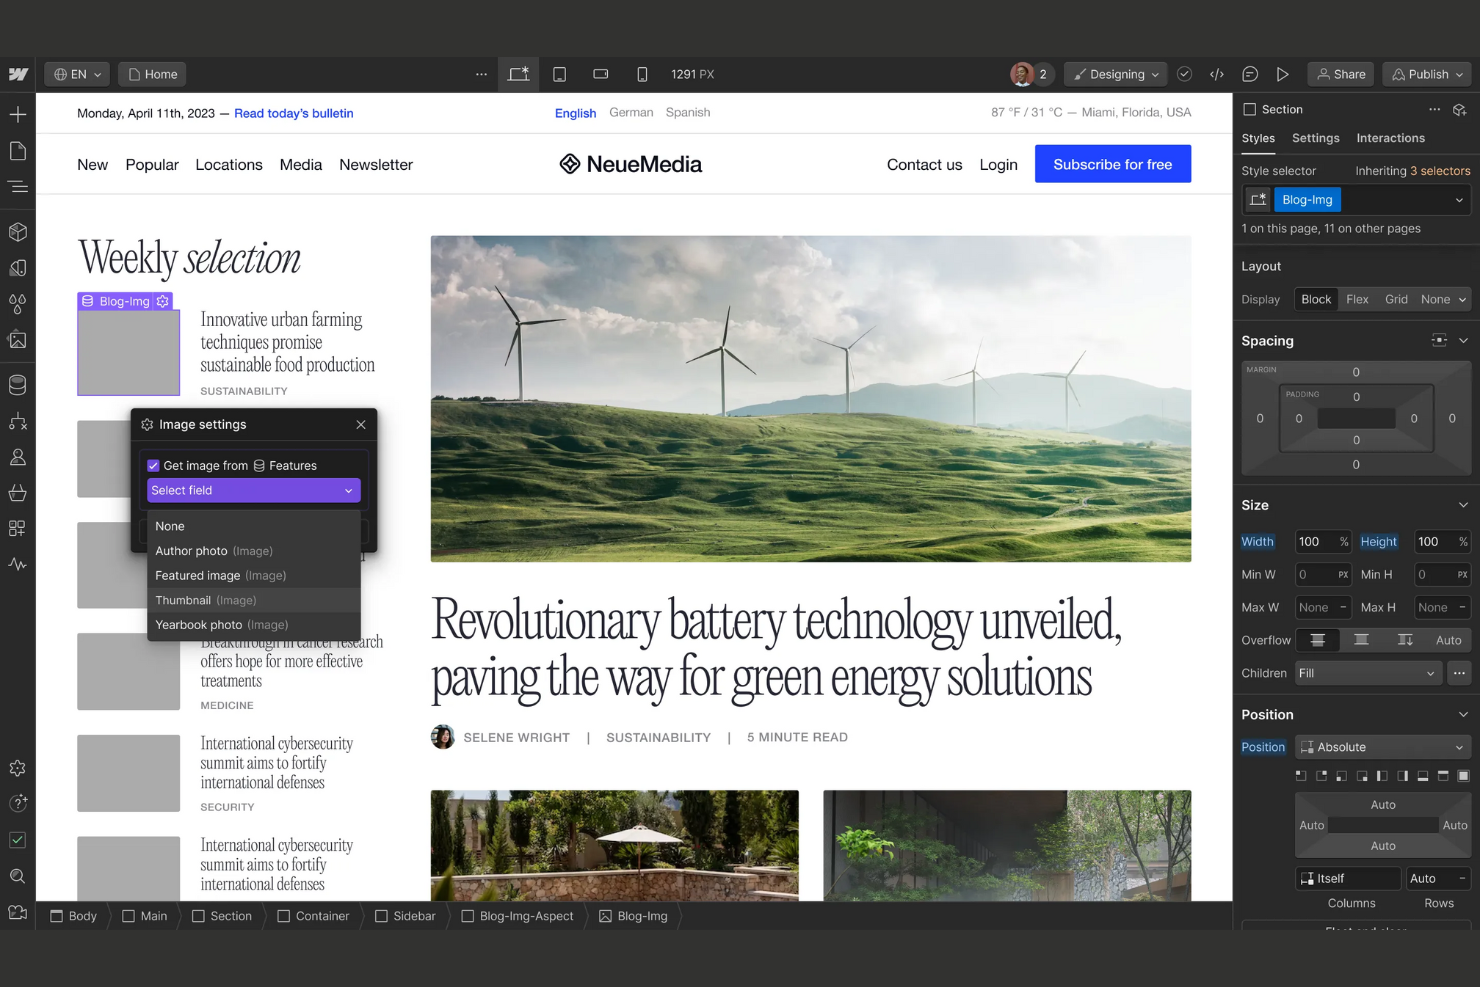Switch to the tablet breakpoint view

click(560, 74)
